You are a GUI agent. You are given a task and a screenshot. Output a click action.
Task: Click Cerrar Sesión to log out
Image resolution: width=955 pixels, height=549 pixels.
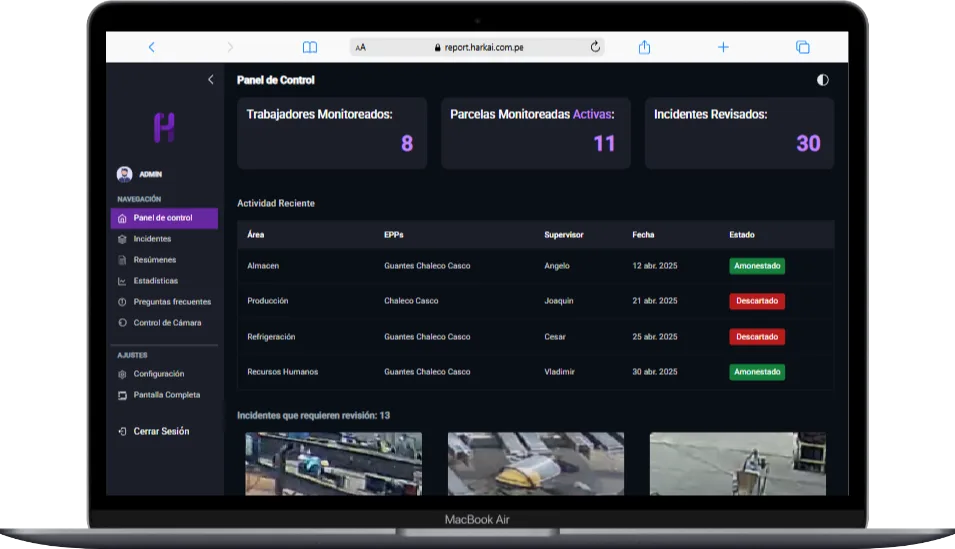[161, 431]
